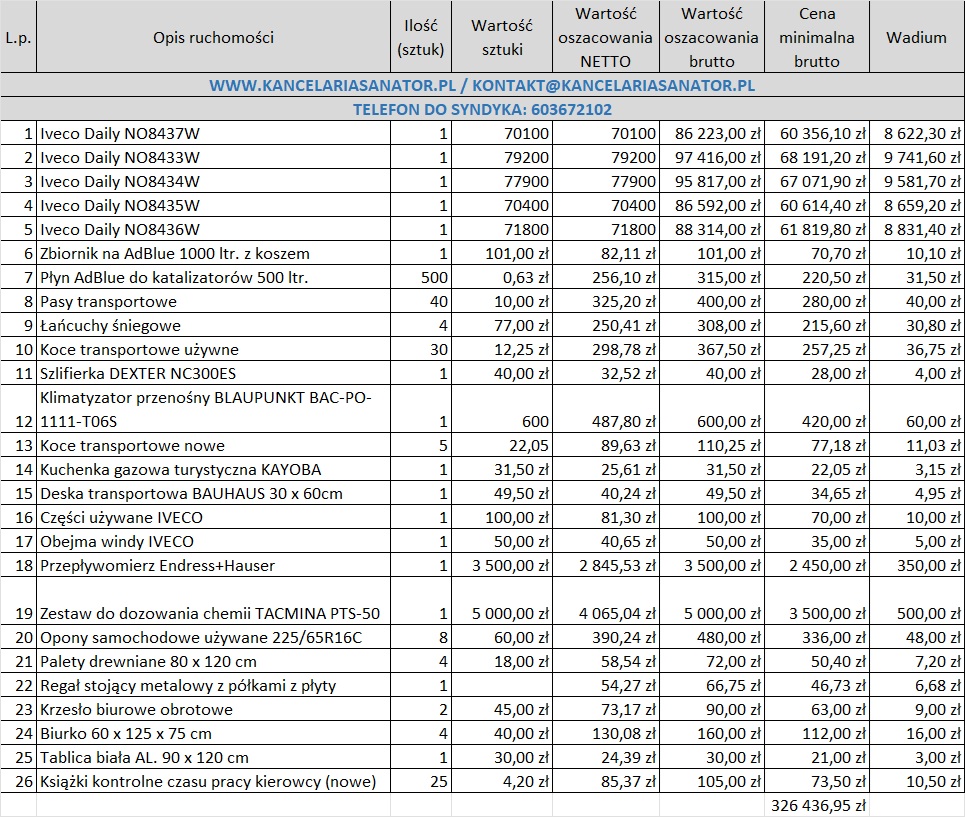This screenshot has height=820, width=965.
Task: Select the 'Iveco Daily NO8436W' cell
Action: 213,229
